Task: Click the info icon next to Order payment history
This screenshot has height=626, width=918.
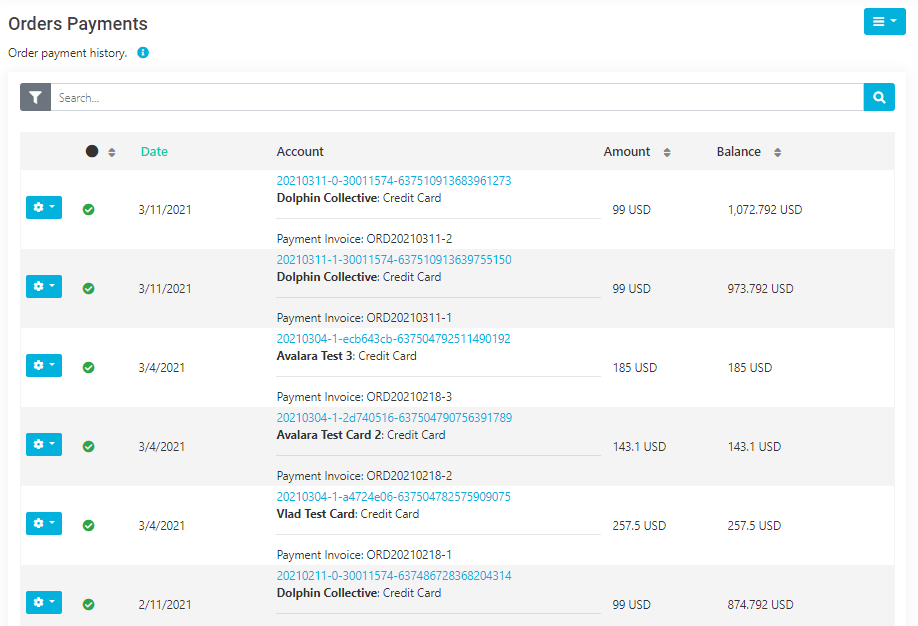Action: 142,53
